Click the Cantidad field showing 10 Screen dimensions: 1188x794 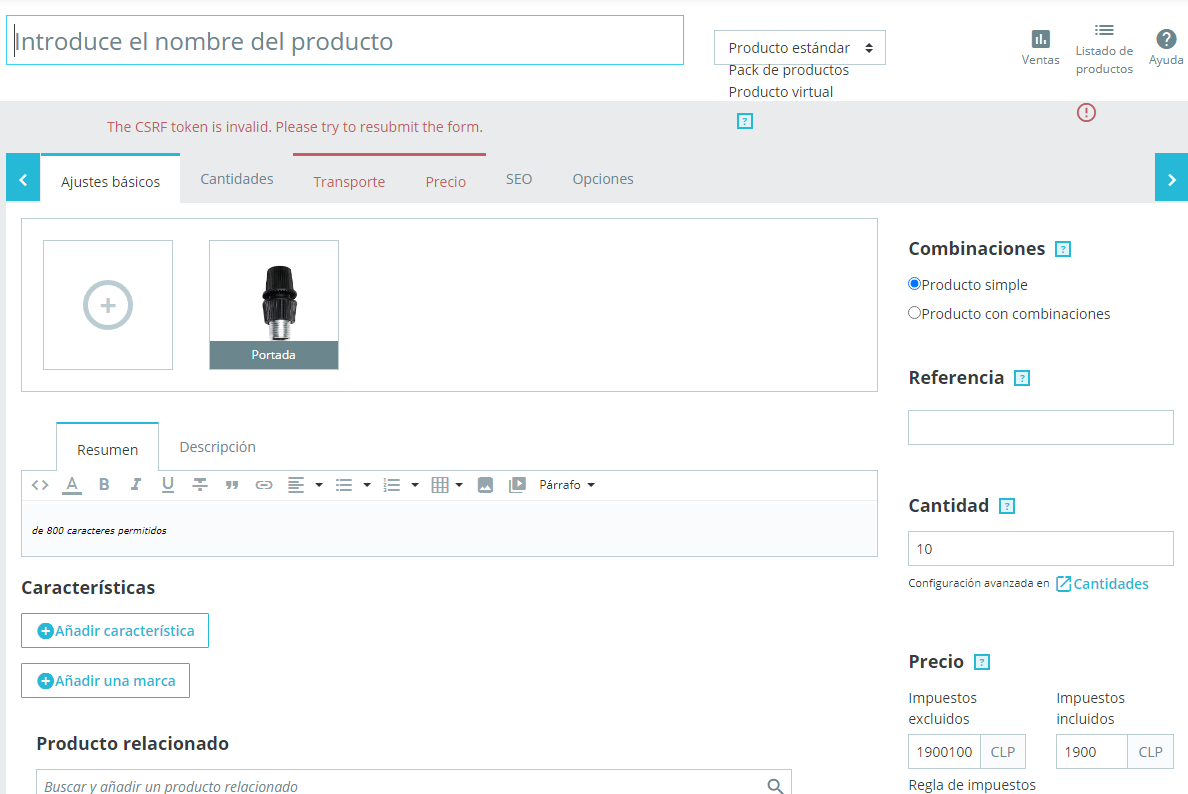[1040, 549]
